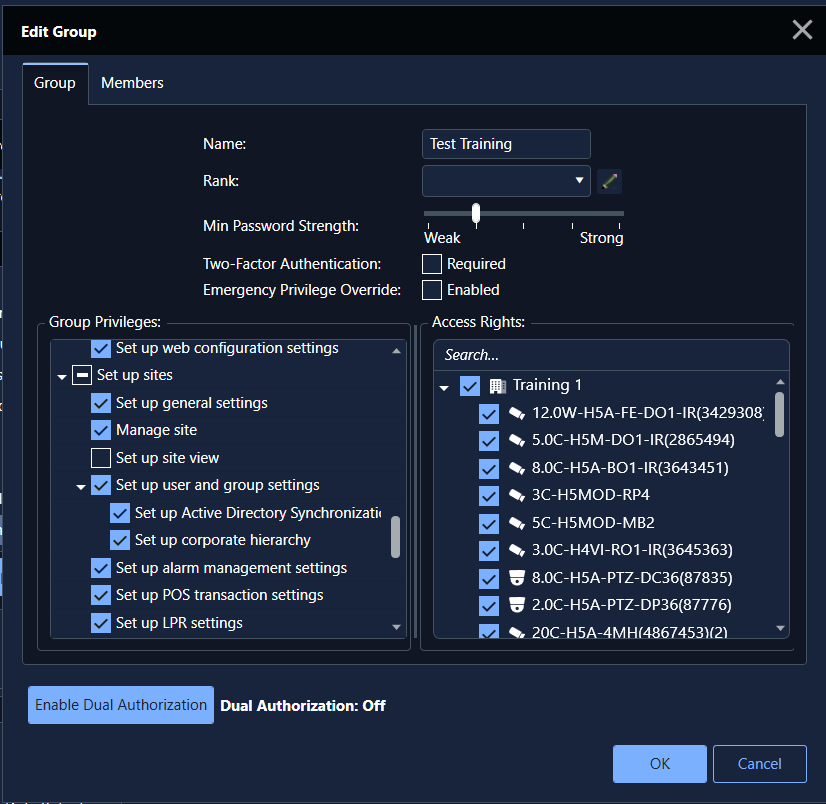Enable Emergency Privilege Override checkbox
This screenshot has width=826, height=804.
pos(432,290)
